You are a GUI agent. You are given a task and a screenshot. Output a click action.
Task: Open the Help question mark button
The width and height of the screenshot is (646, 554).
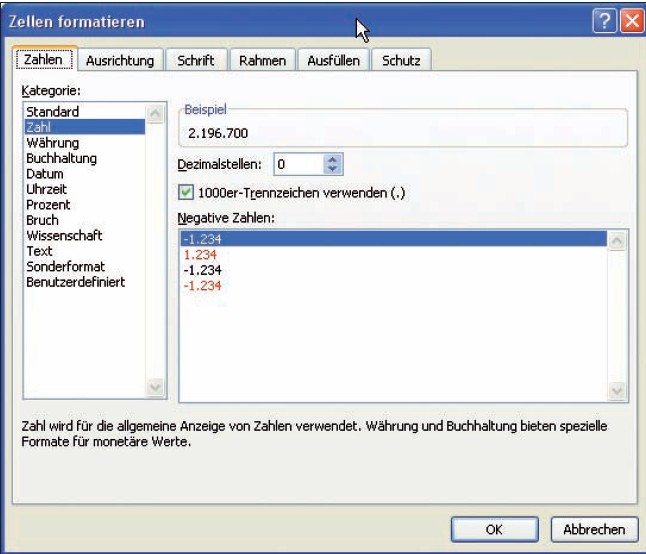tap(604, 21)
